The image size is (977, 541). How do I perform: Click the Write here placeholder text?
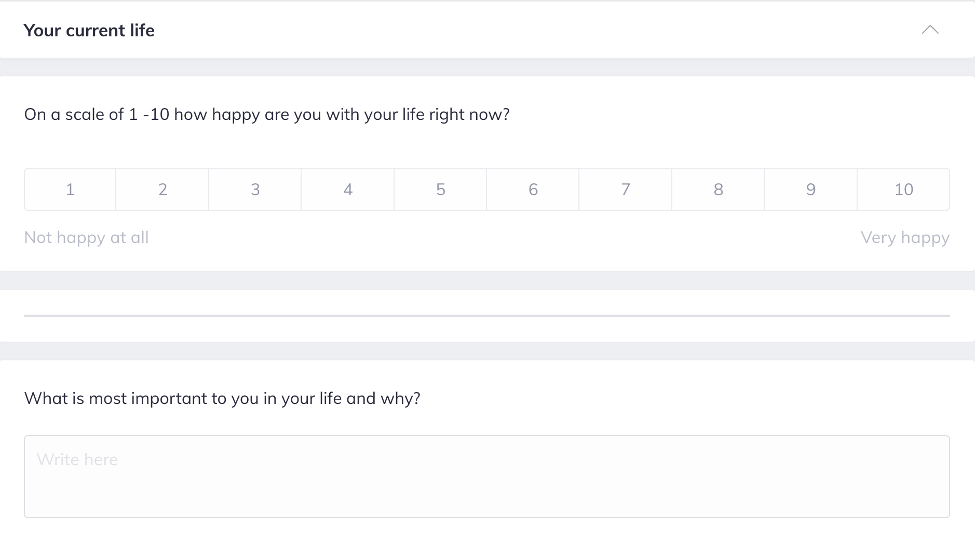(x=77, y=460)
